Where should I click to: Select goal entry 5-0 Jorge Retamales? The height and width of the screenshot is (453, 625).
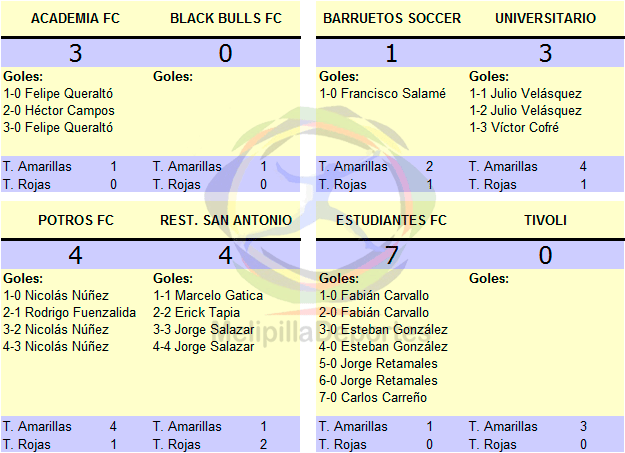[378, 364]
